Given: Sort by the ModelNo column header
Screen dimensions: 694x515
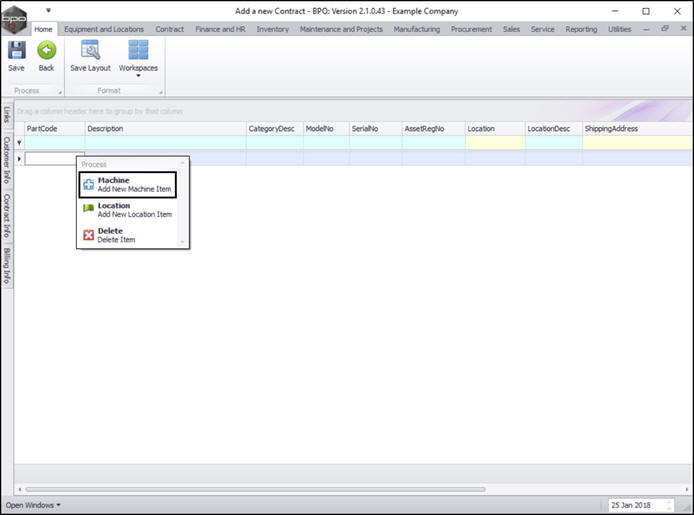Looking at the screenshot, I should click(326, 129).
